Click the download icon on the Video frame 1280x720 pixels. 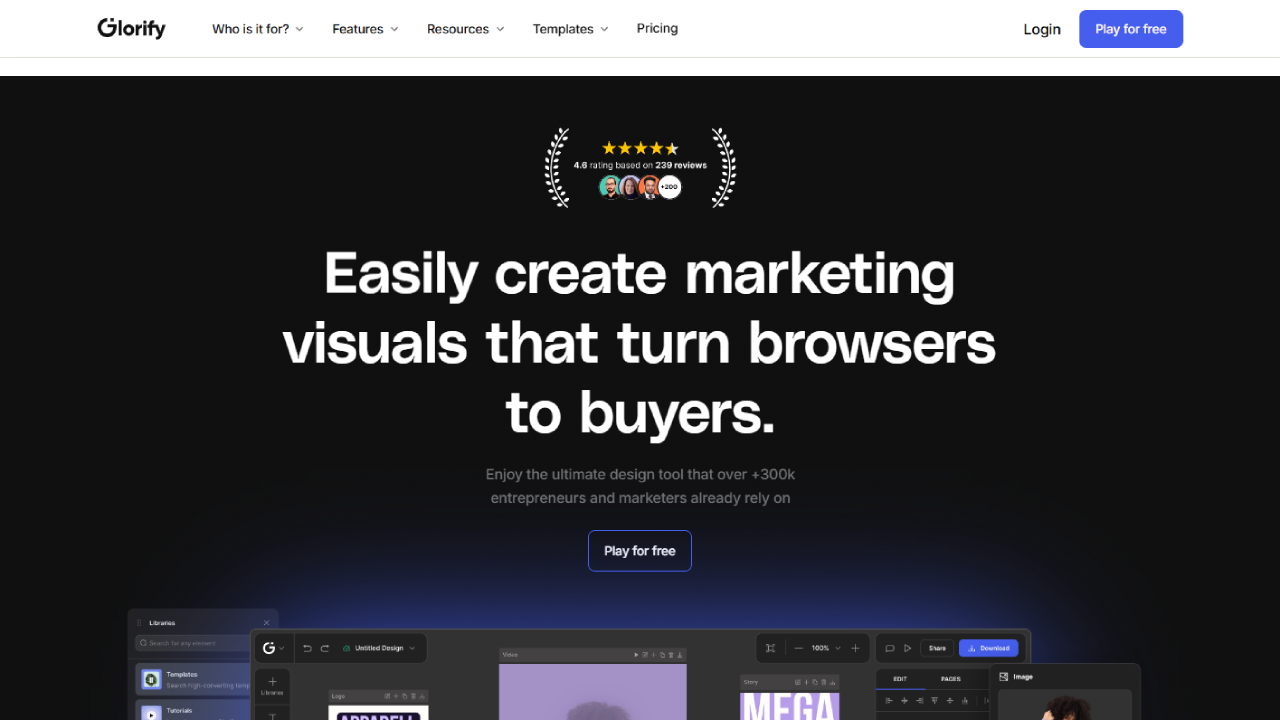click(x=680, y=655)
